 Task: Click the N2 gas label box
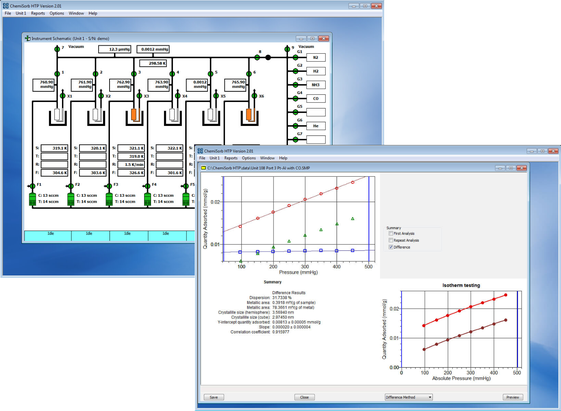tap(316, 57)
